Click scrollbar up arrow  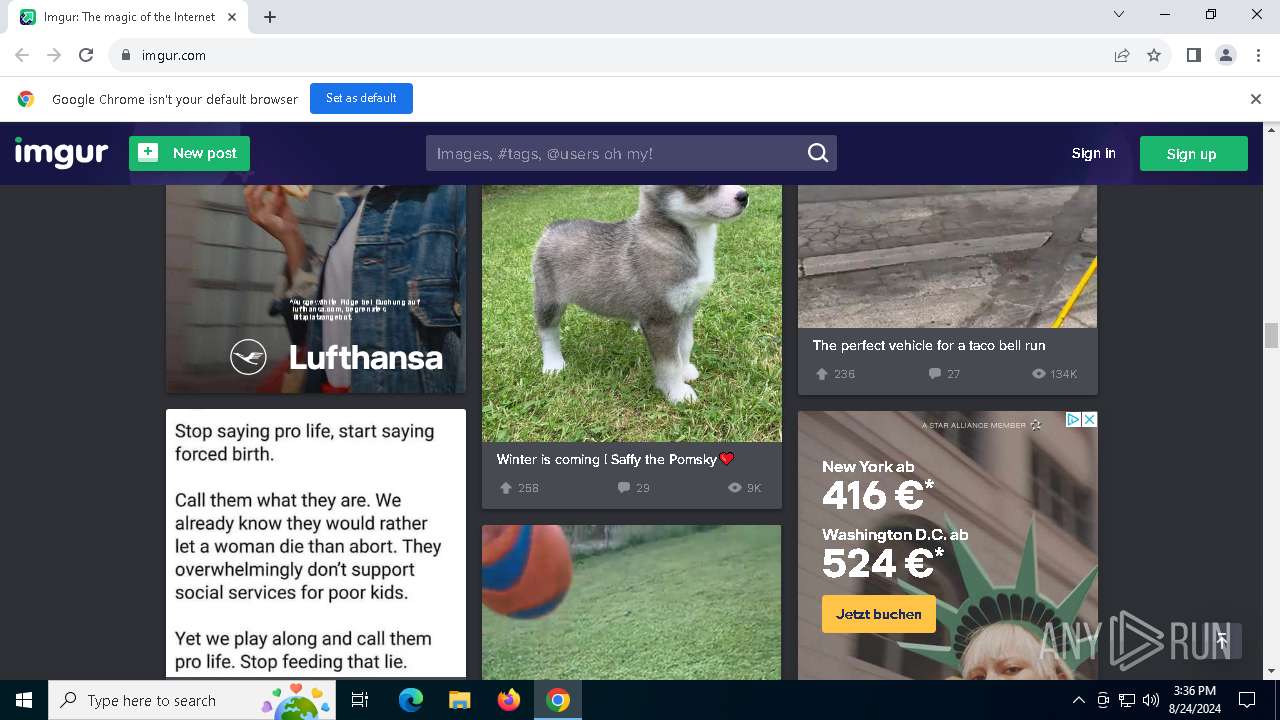point(1272,131)
